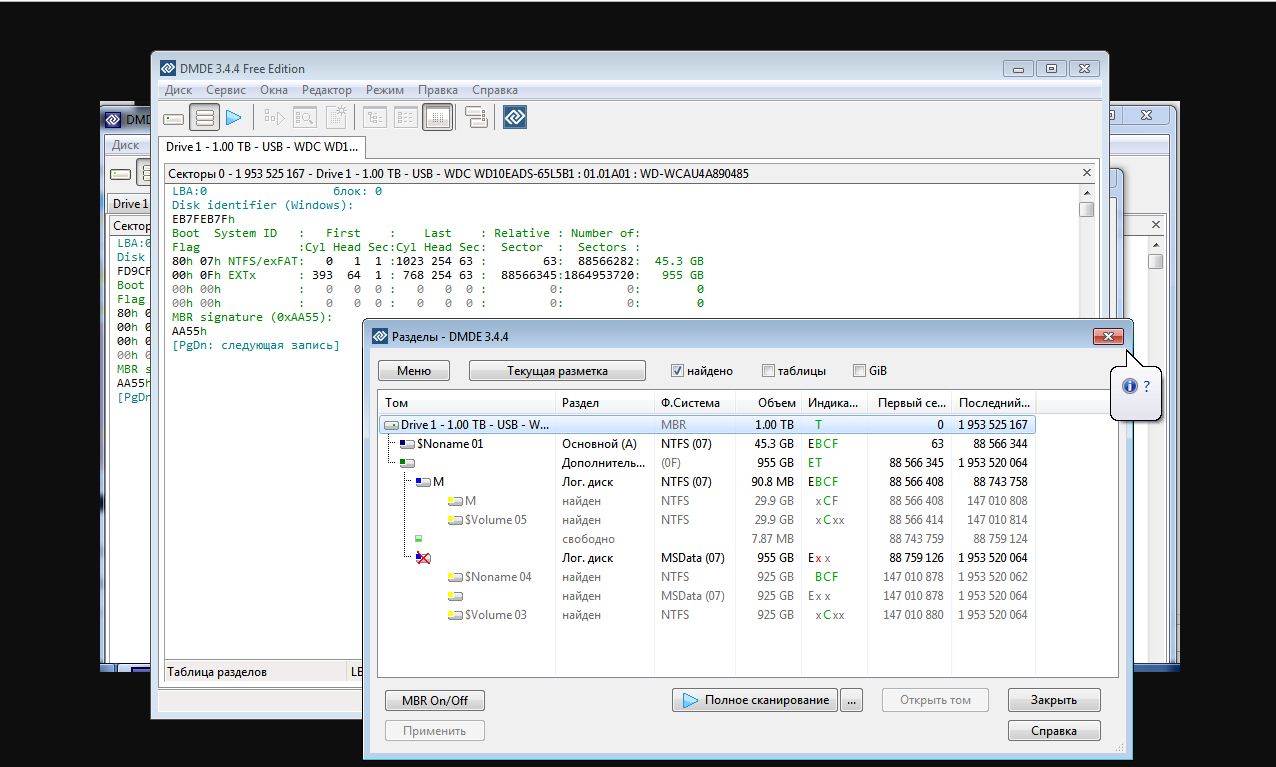The width and height of the screenshot is (1276, 767).
Task: Enable the 'таблицы' checkbox
Action: (768, 371)
